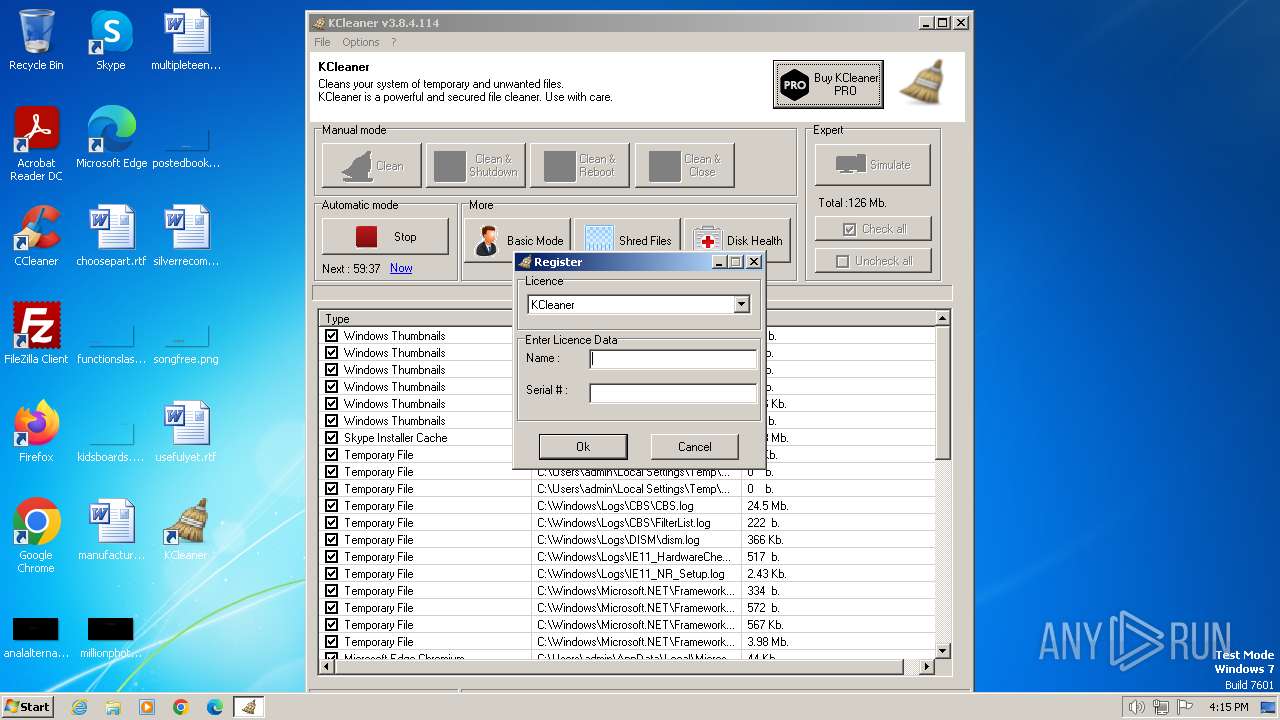Click the KCleaner broom logo
1280x720 pixels.
(x=921, y=83)
